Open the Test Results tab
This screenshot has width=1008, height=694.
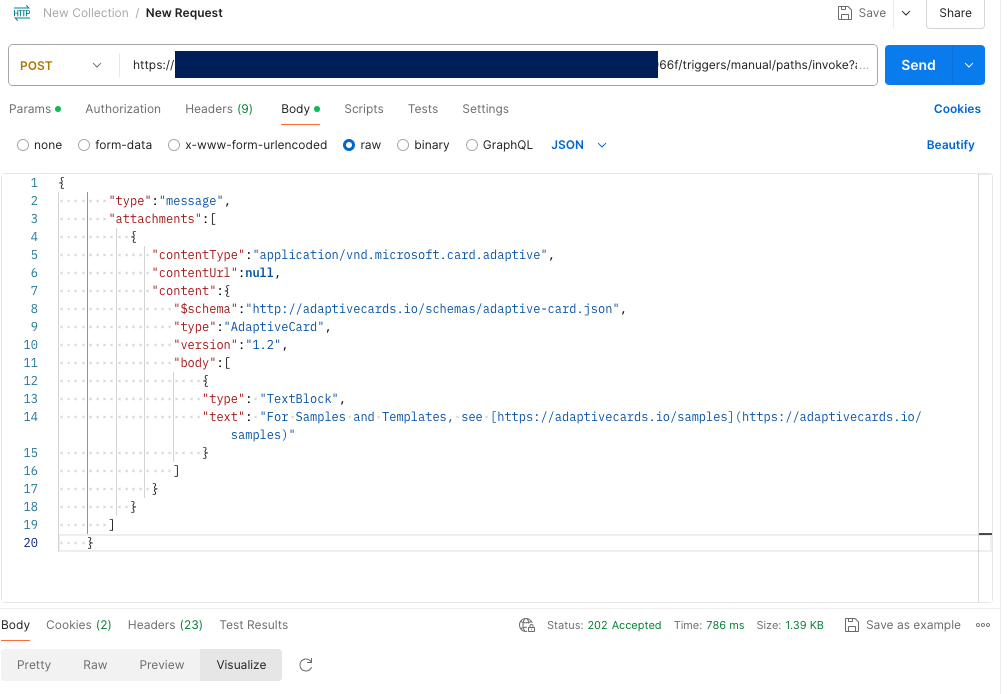pos(253,625)
